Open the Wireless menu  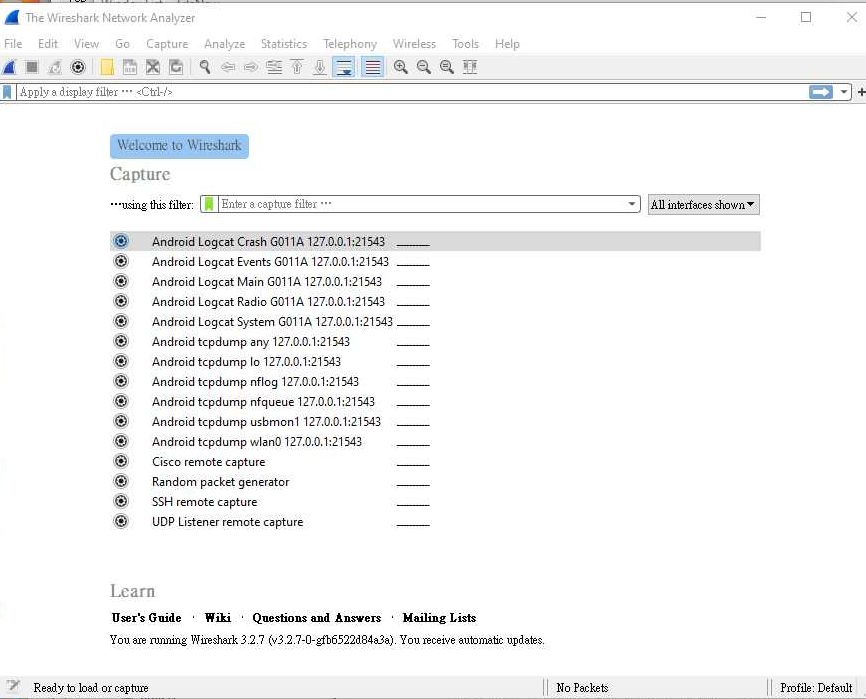click(414, 44)
